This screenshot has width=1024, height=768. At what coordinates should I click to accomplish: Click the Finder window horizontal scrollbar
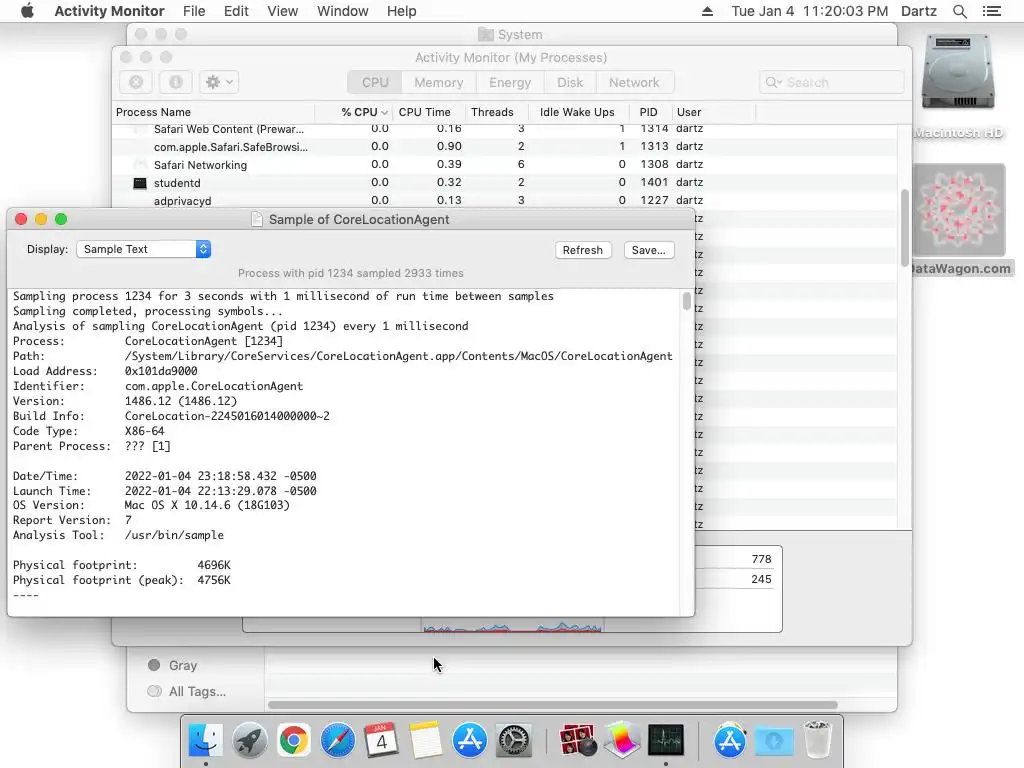552,705
